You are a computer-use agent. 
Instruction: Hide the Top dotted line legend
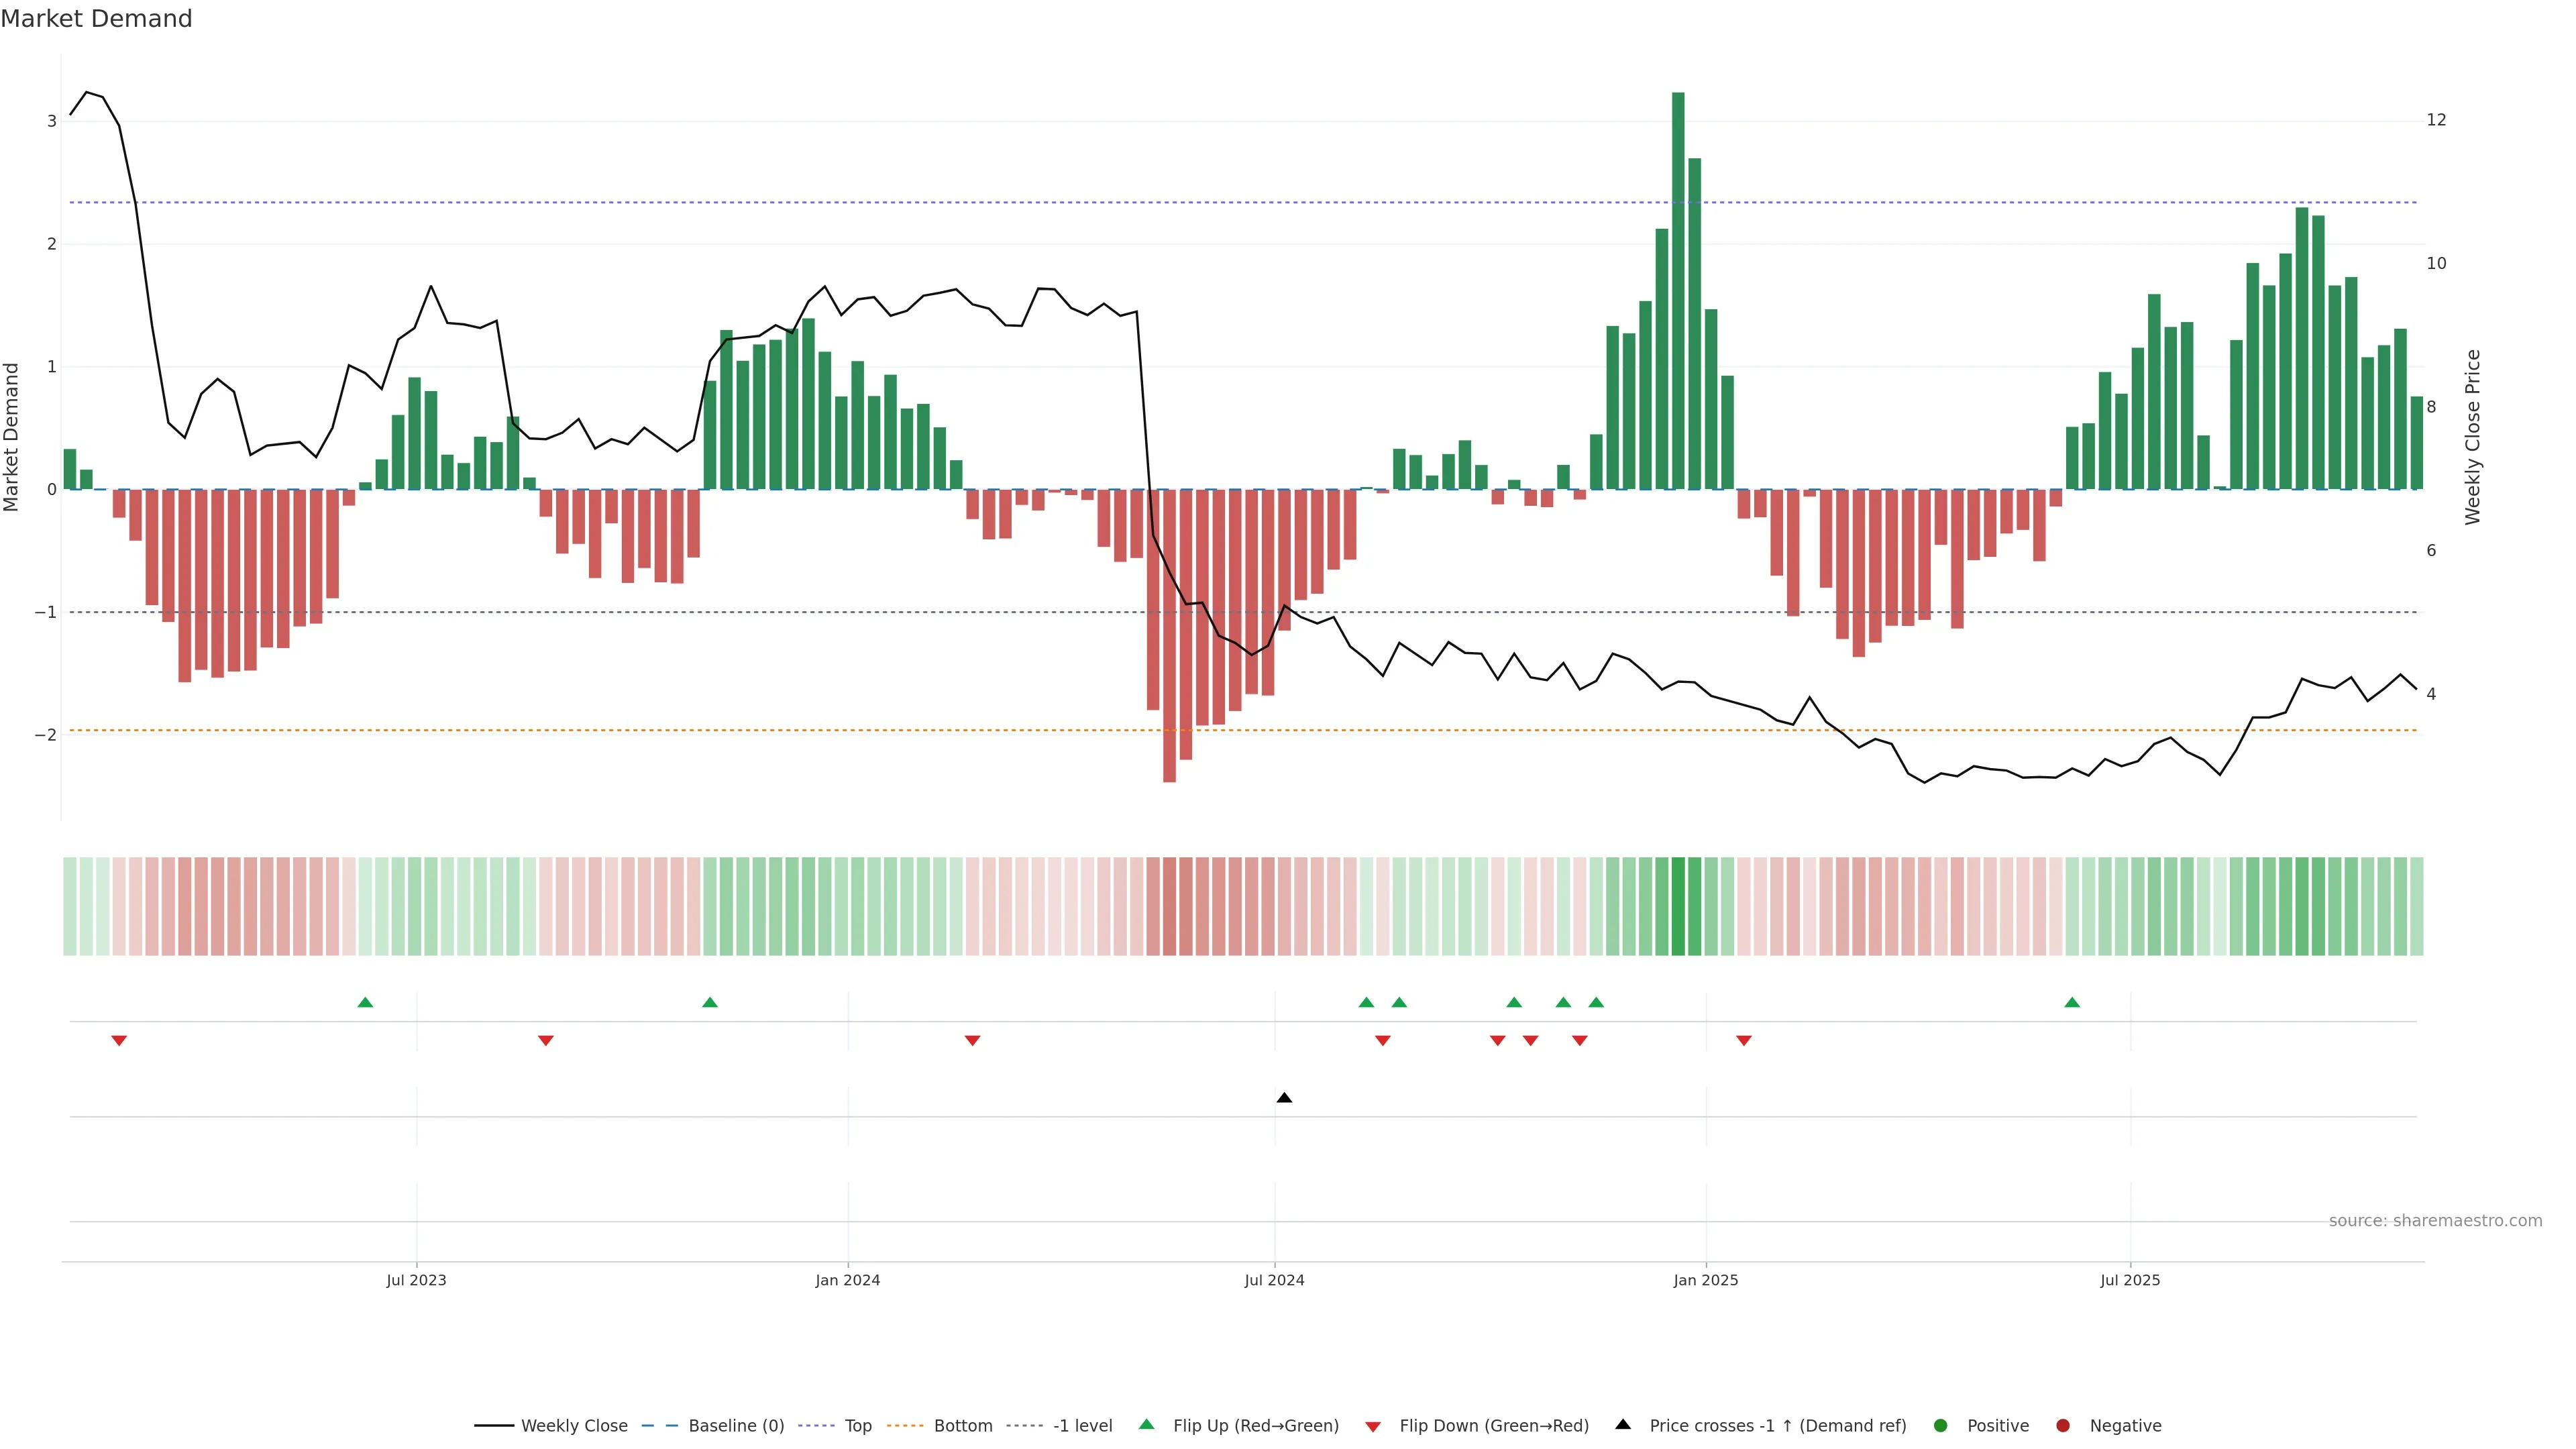[857, 1426]
